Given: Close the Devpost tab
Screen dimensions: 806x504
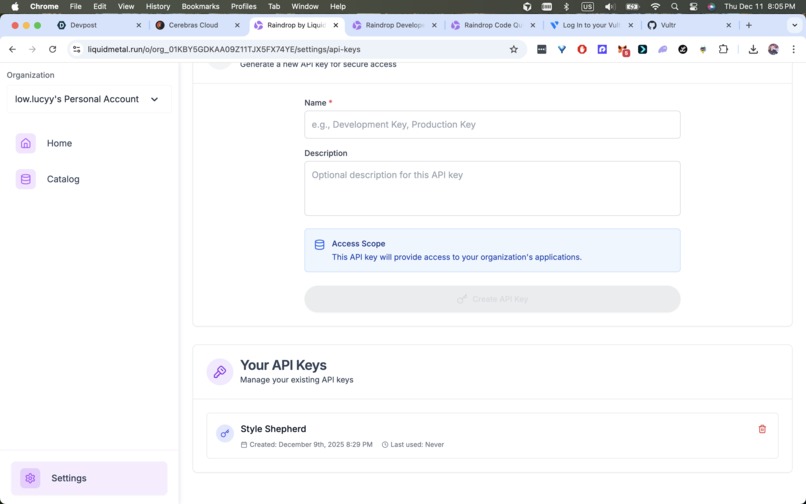Looking at the screenshot, I should point(138,25).
